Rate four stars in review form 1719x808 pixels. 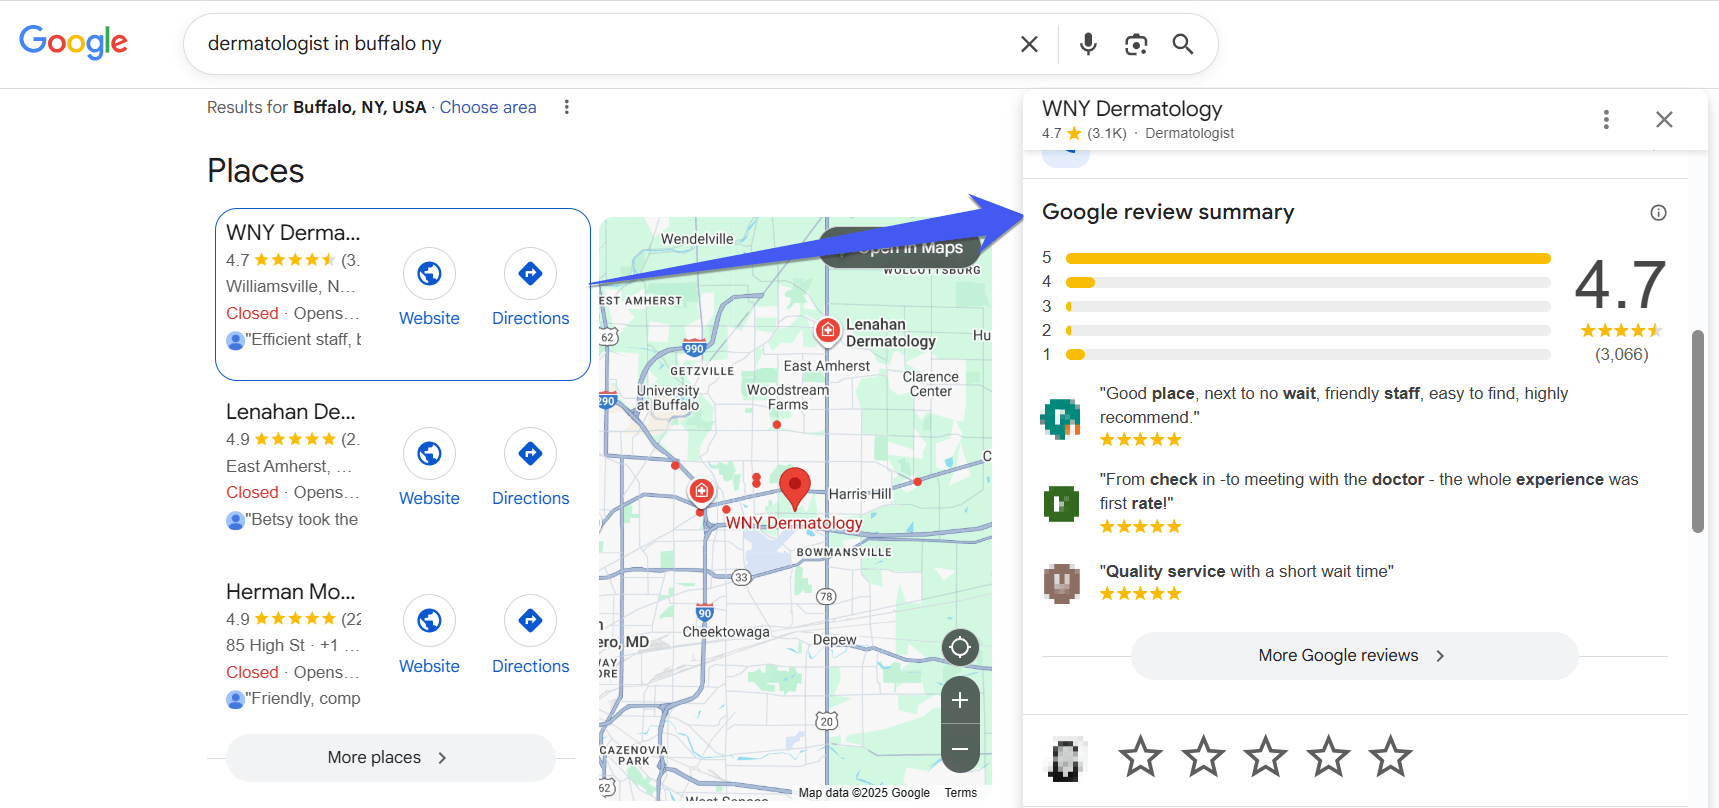(x=1328, y=757)
